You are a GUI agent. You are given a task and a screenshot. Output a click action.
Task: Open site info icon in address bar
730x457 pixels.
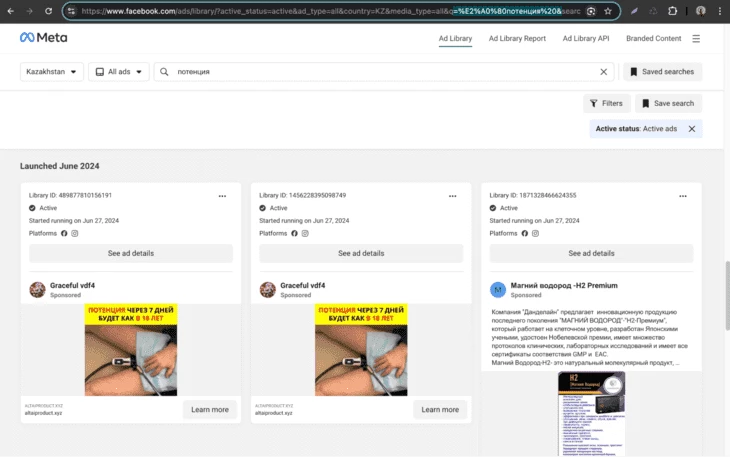71,11
